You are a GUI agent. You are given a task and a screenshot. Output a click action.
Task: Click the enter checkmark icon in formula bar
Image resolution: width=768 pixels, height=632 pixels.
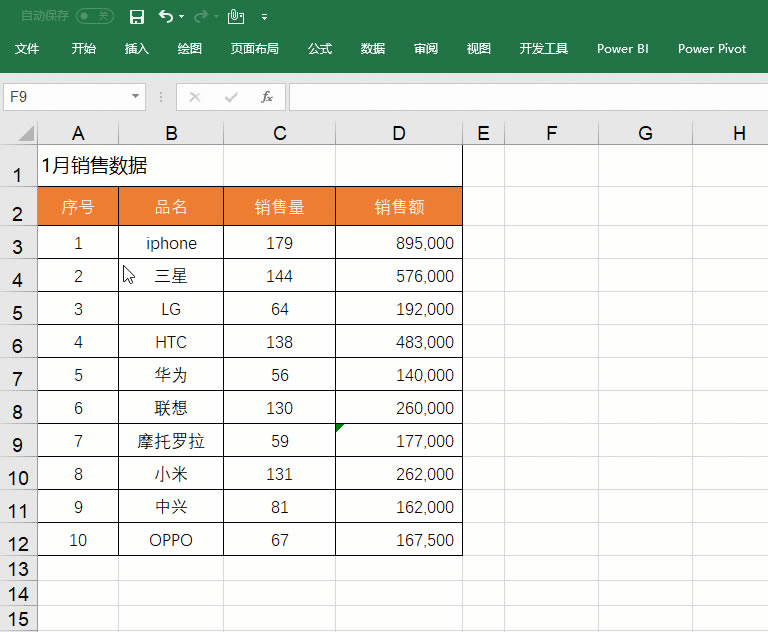[231, 97]
